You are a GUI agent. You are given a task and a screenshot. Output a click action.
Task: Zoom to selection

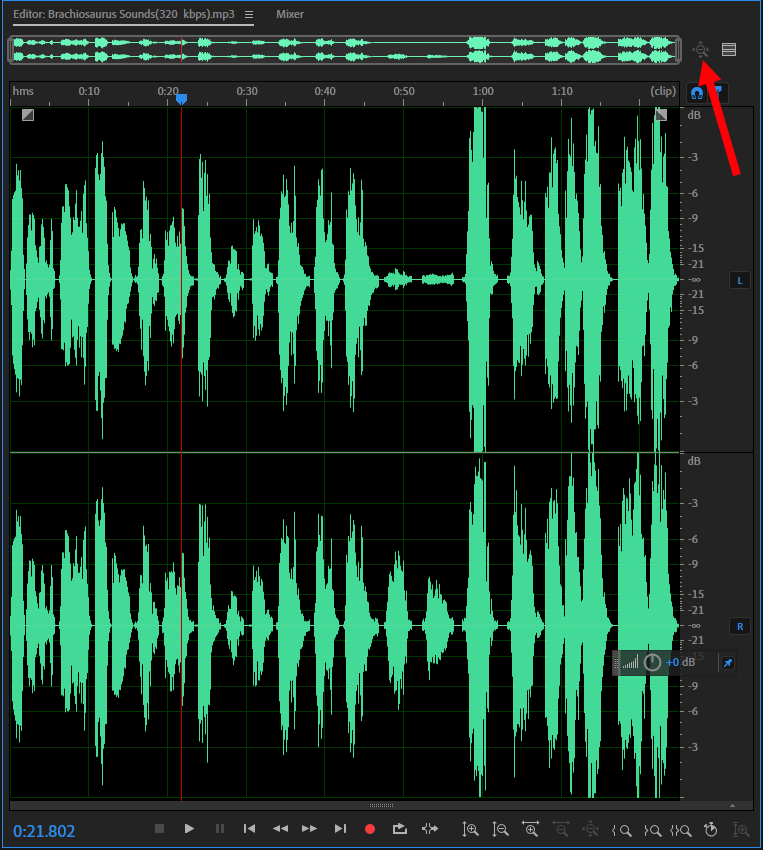pyautogui.click(x=681, y=830)
